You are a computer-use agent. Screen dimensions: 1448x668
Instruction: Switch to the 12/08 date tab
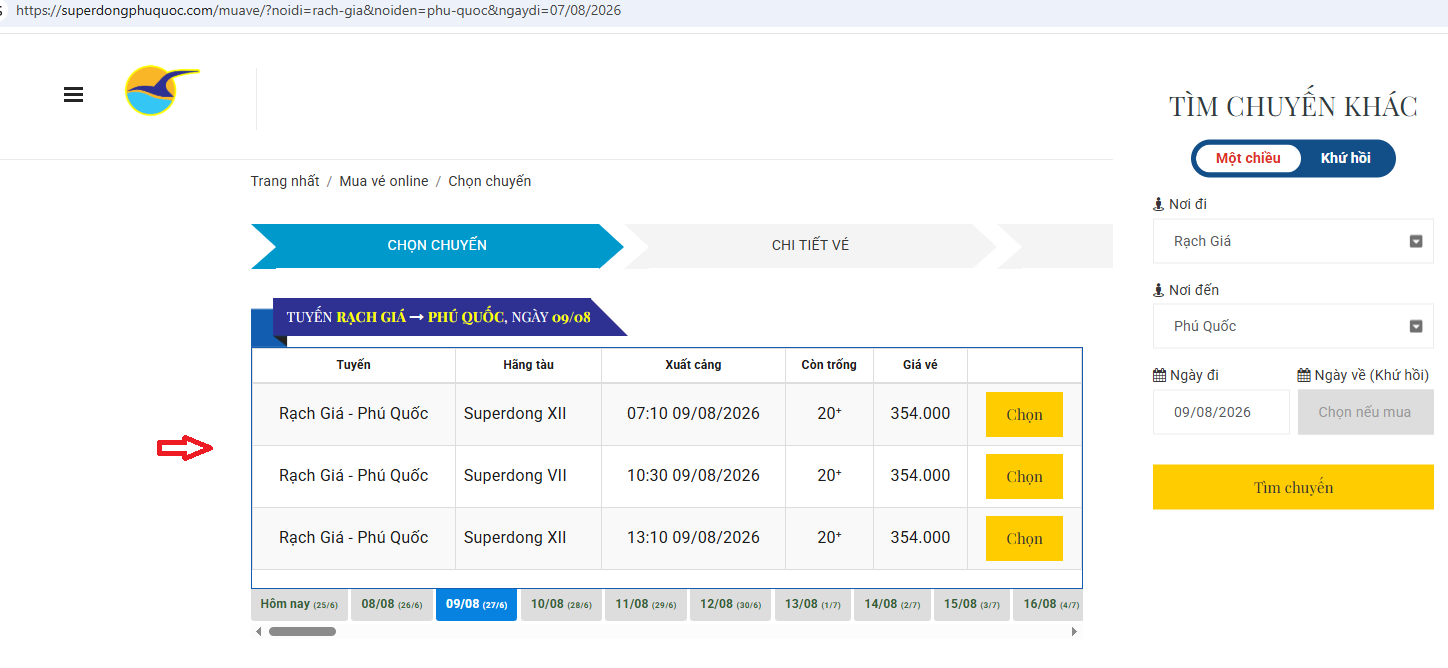(x=730, y=605)
